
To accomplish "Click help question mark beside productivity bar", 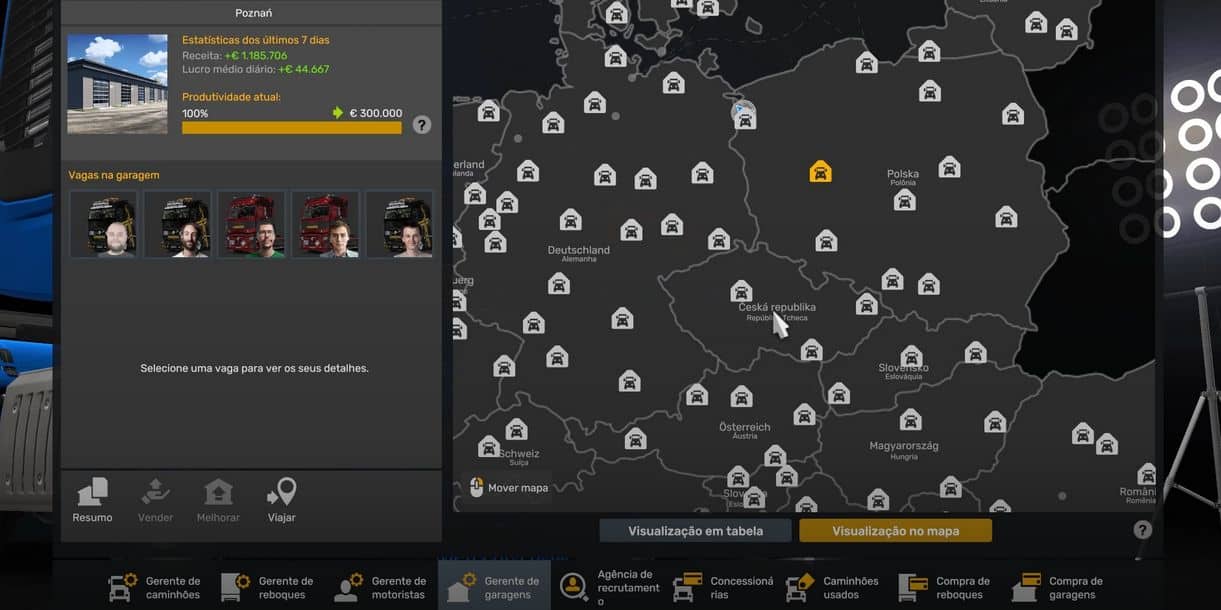I will tap(422, 125).
